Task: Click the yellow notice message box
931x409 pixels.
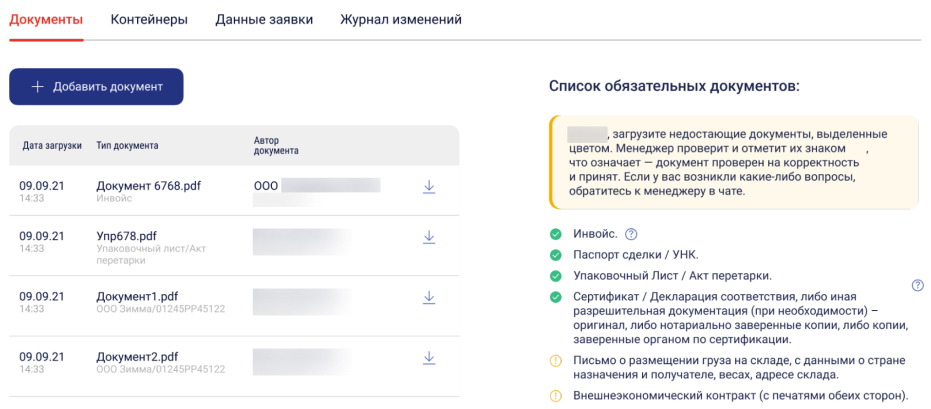Action: click(x=734, y=162)
